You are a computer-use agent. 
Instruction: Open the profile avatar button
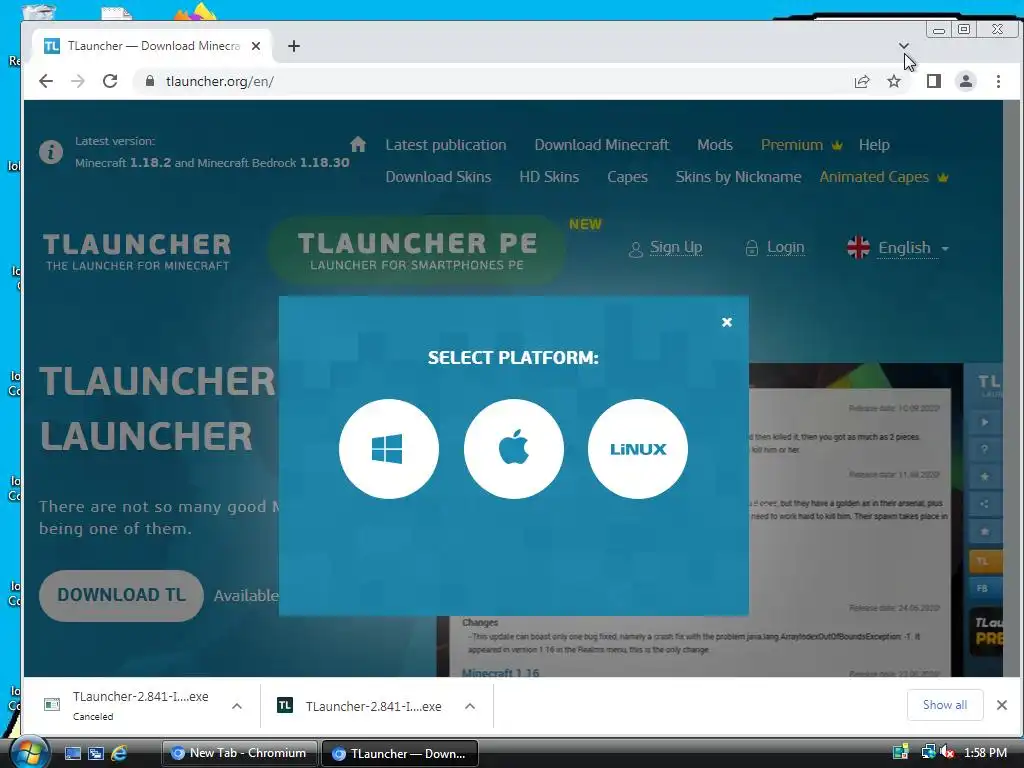tap(966, 81)
